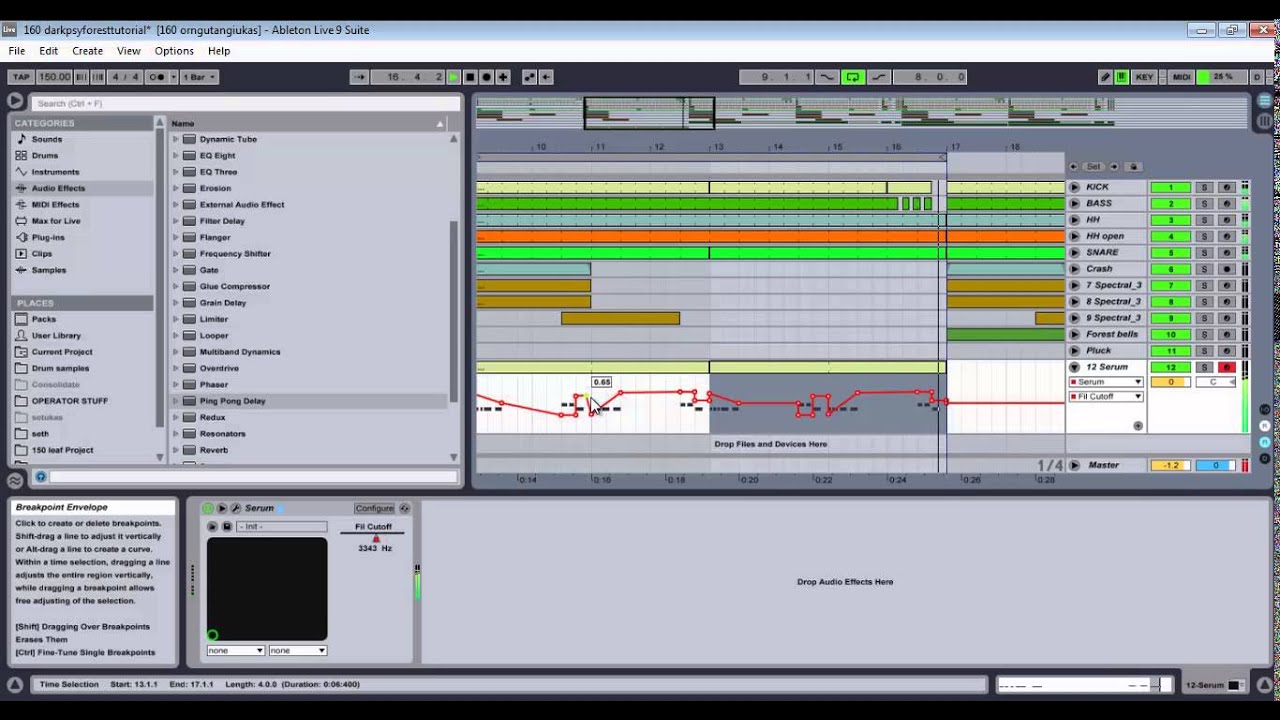Click the Serum add-automation-lane plus button
The image size is (1280, 720).
(x=1138, y=426)
